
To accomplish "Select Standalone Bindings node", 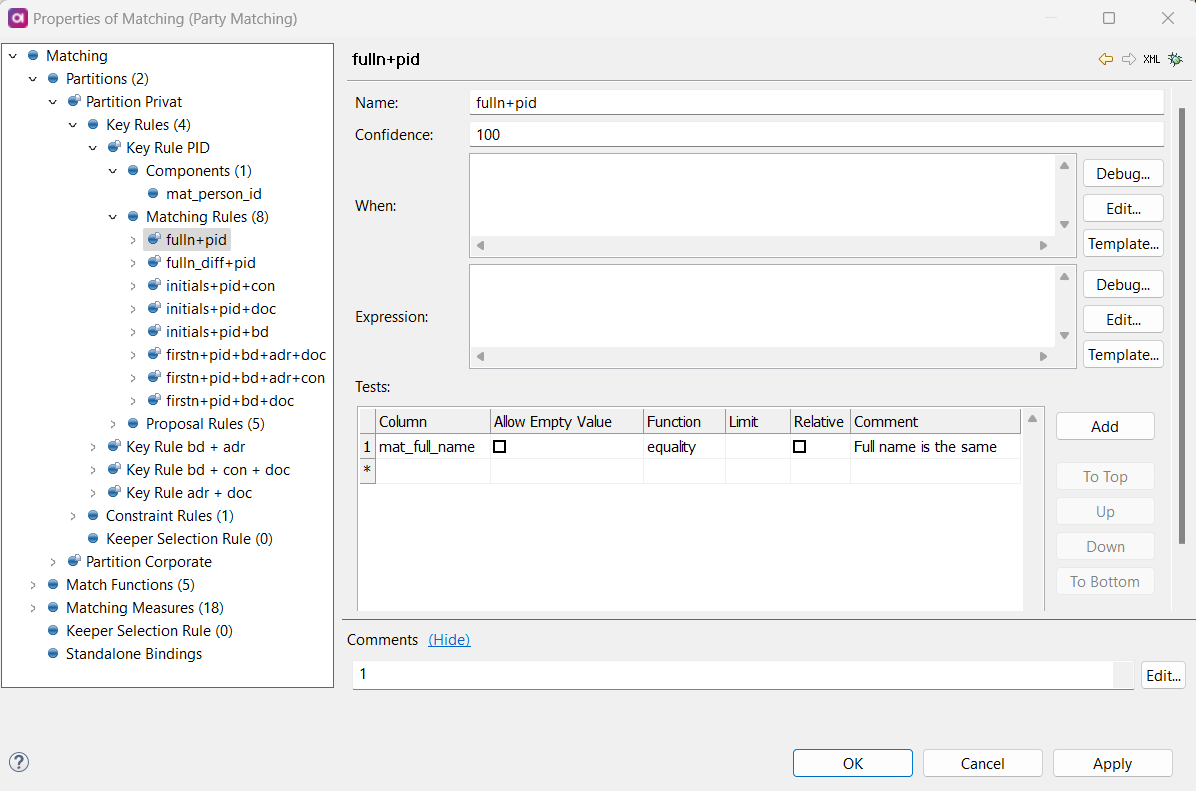I will [x=133, y=653].
